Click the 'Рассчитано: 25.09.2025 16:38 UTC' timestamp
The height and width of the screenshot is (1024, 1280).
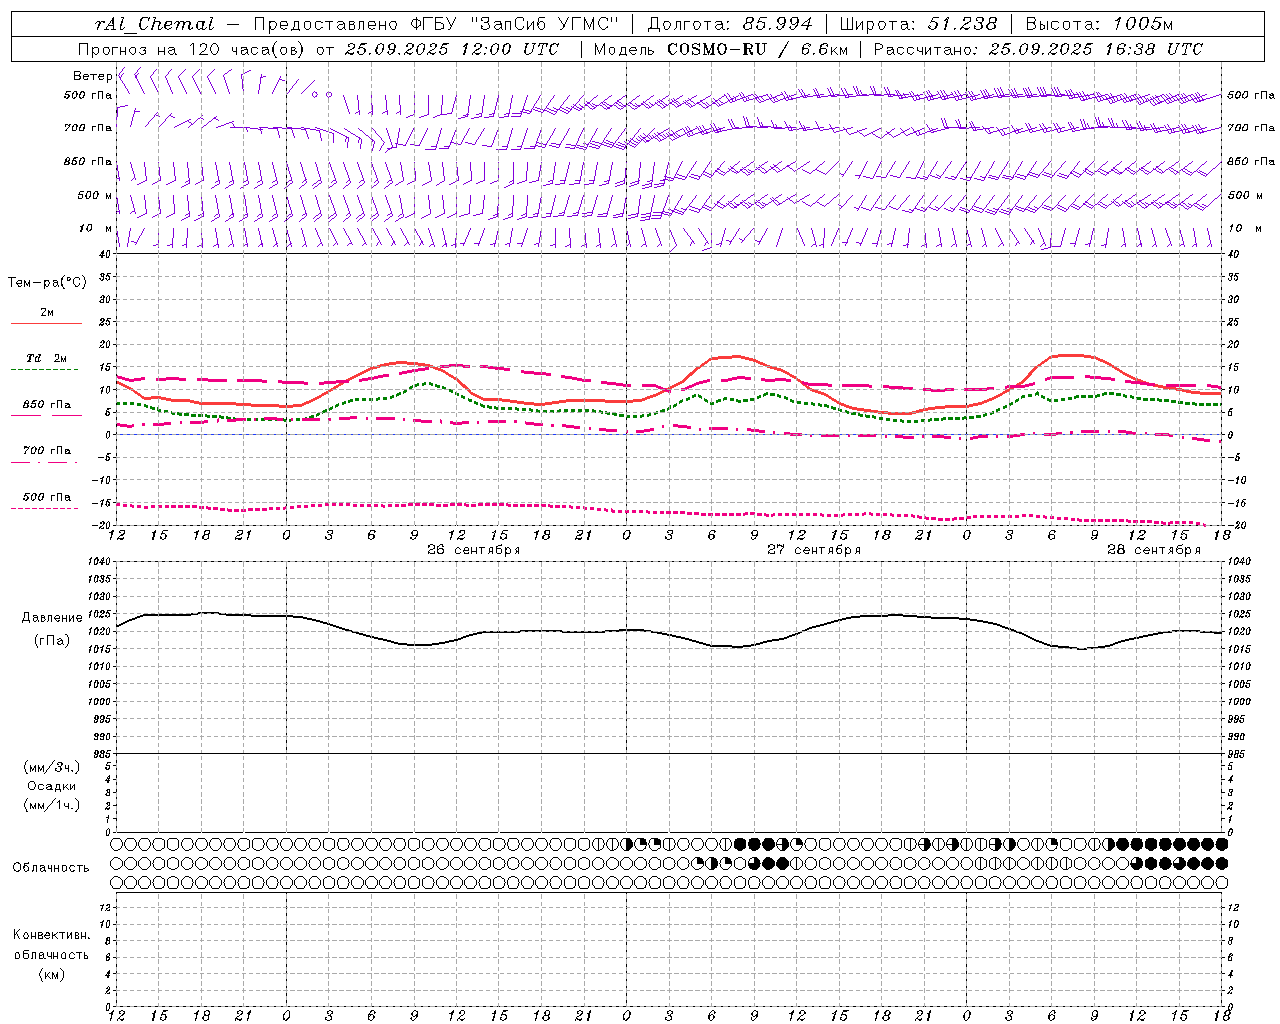(x=1038, y=49)
